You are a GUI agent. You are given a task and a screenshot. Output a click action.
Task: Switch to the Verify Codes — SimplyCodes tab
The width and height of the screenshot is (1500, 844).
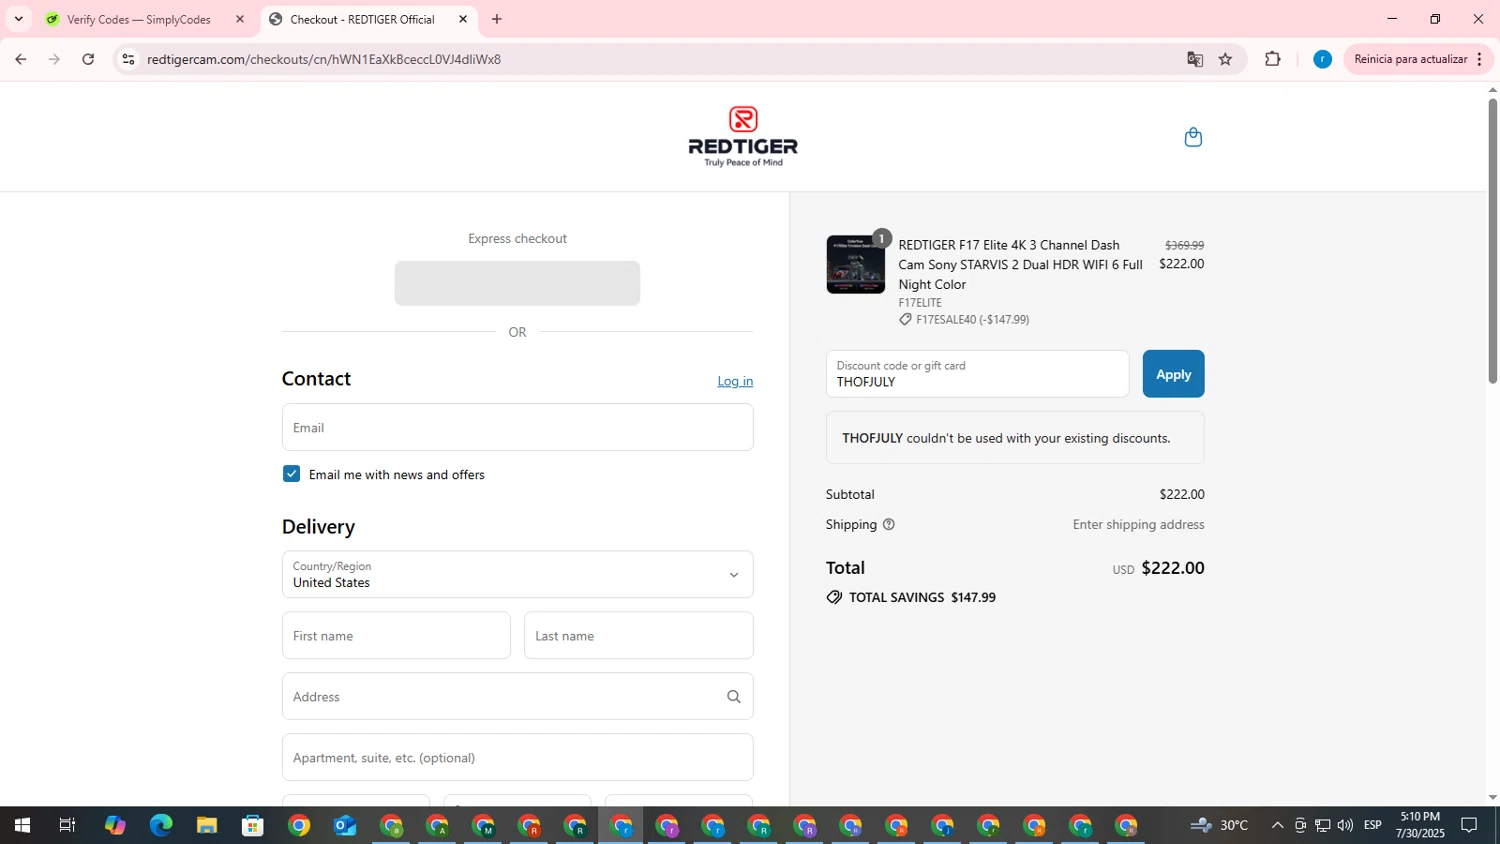(140, 19)
